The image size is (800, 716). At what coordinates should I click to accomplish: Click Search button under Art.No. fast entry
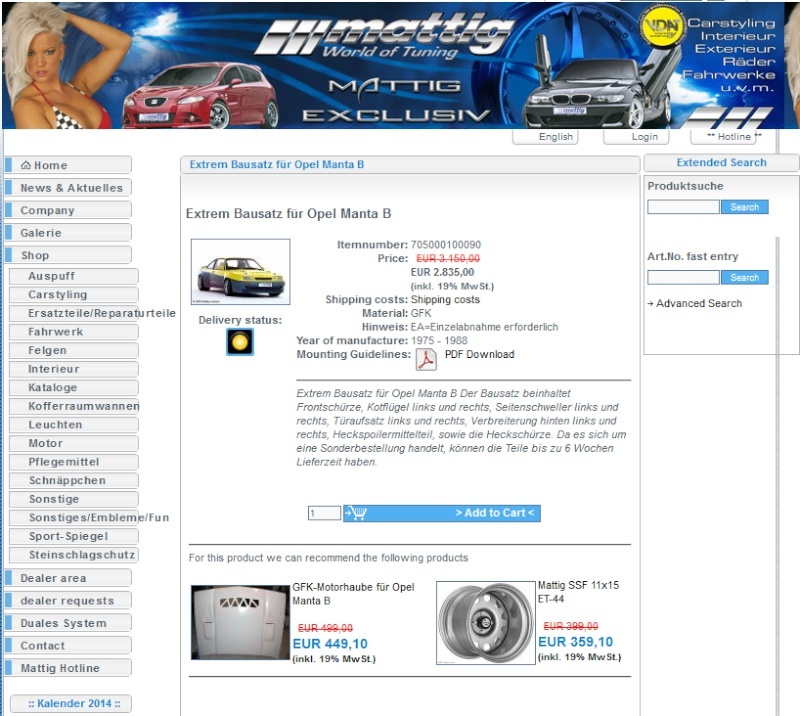[x=744, y=277]
